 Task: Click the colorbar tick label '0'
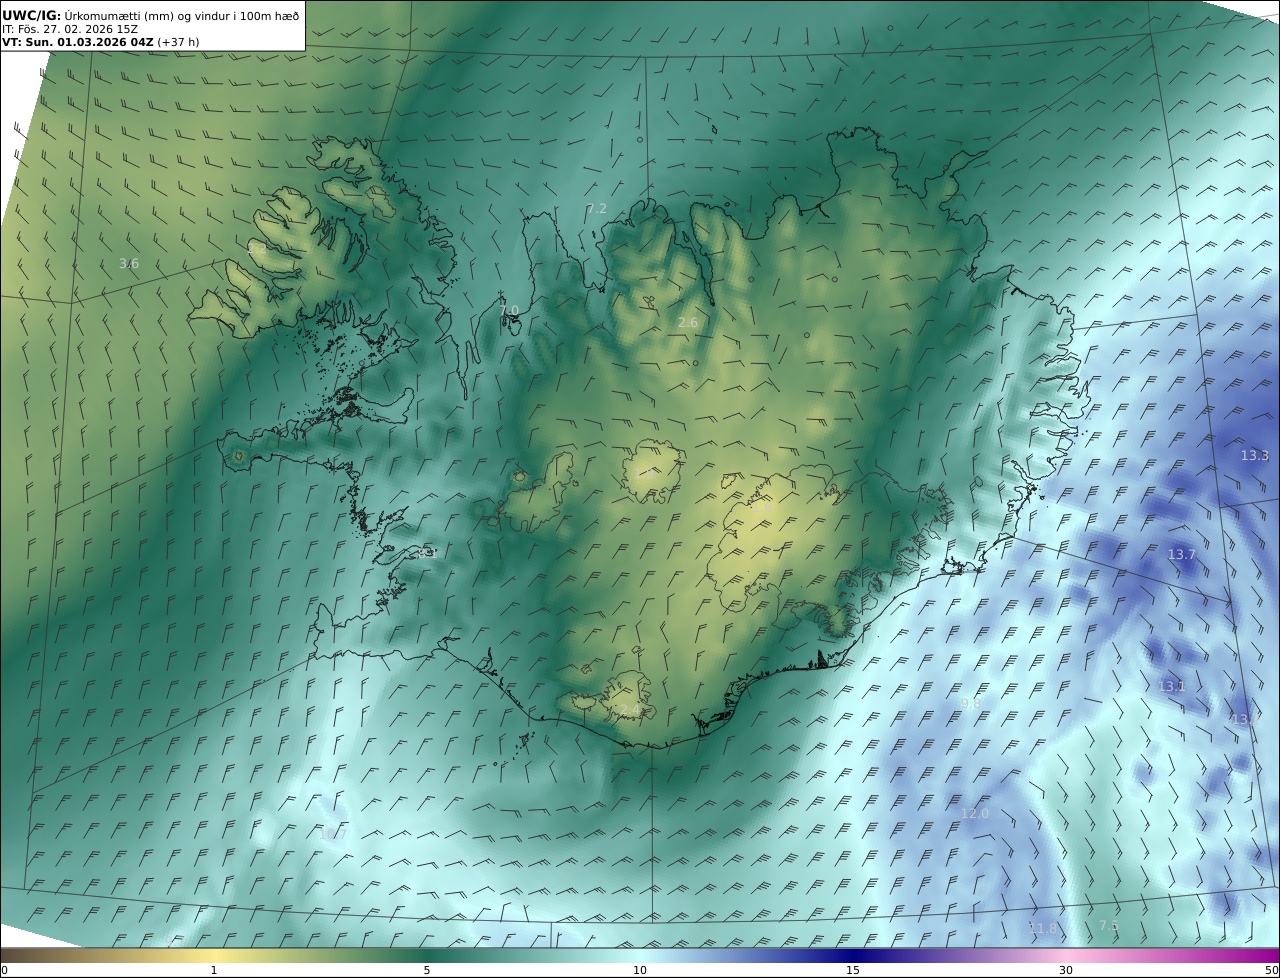coord(4,970)
